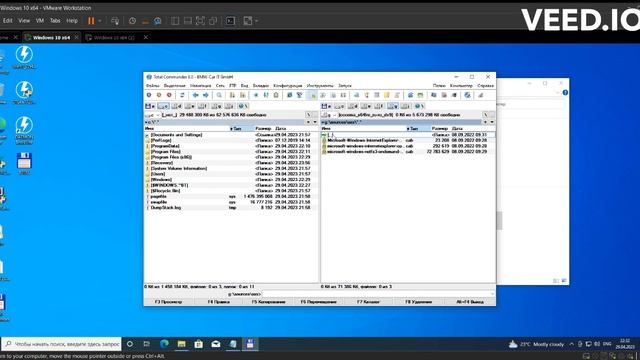Switch to Windows 10 x64 VMware tab
The image size is (640, 360).
[x=51, y=38]
